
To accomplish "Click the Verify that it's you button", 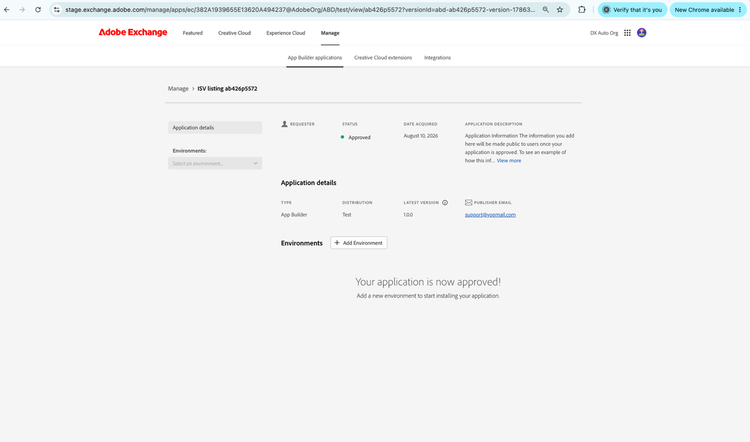I will coord(632,10).
